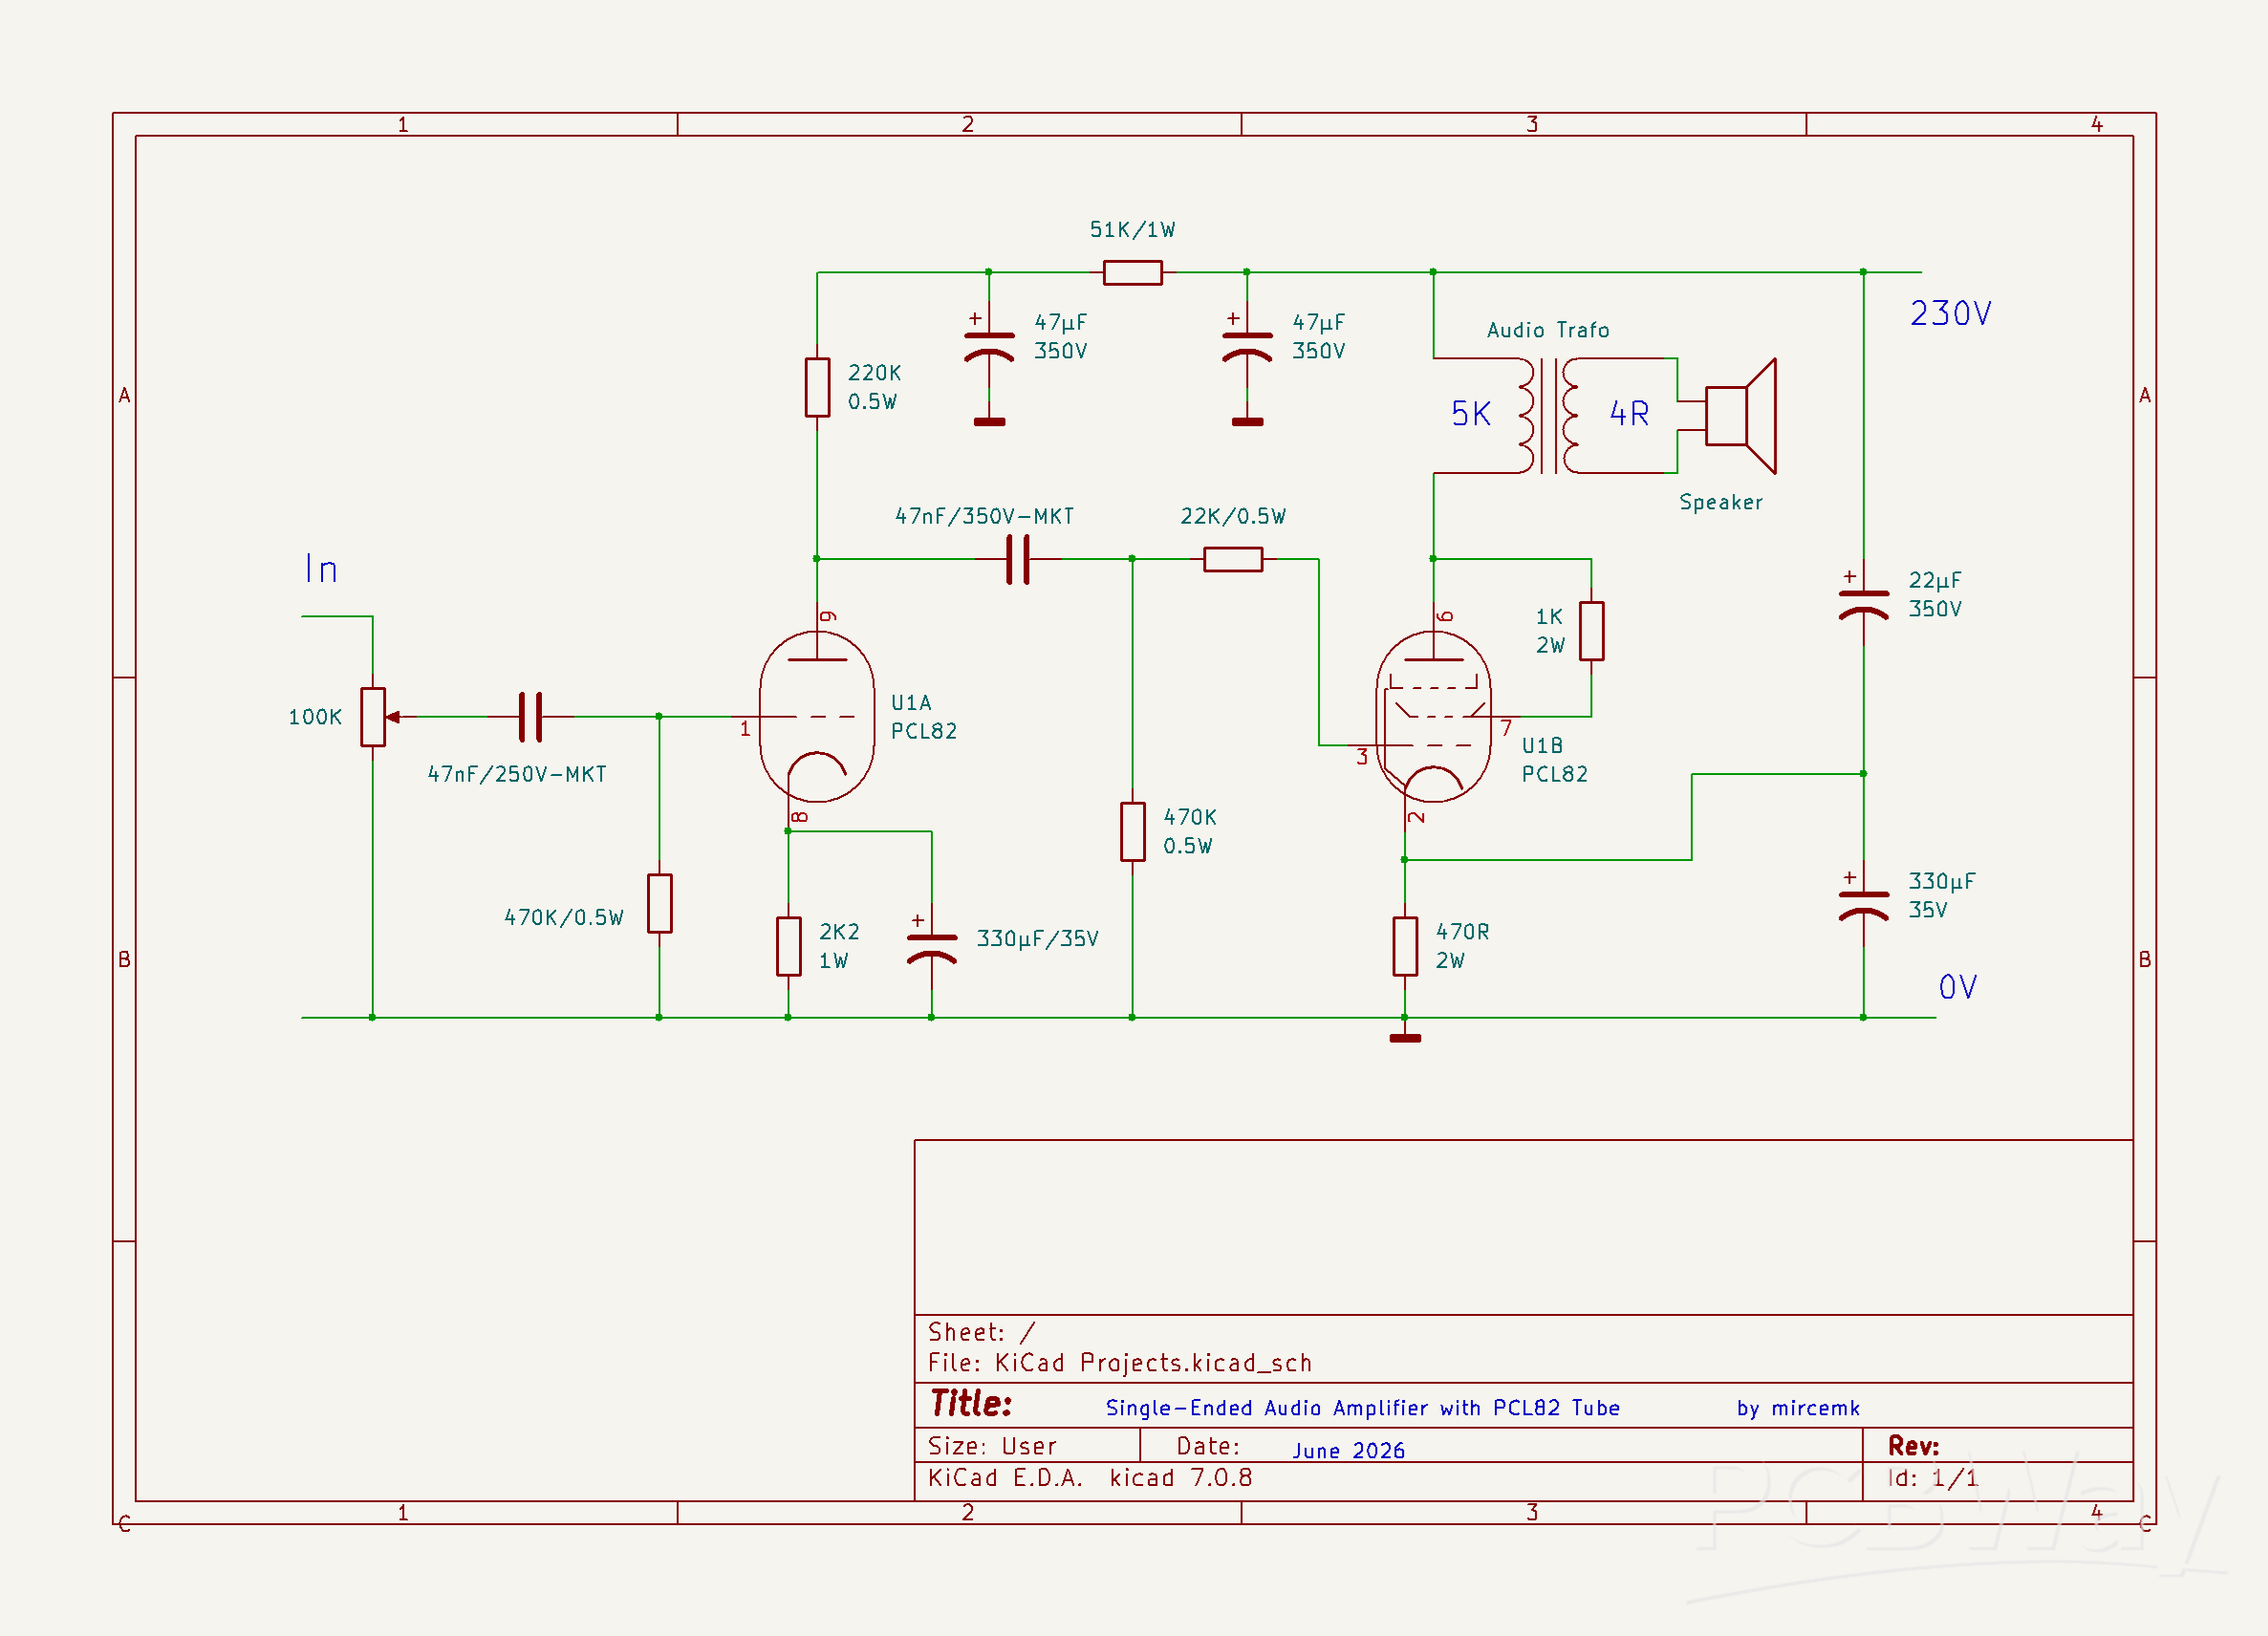Click the U1B pentode tube symbol

(1433, 717)
